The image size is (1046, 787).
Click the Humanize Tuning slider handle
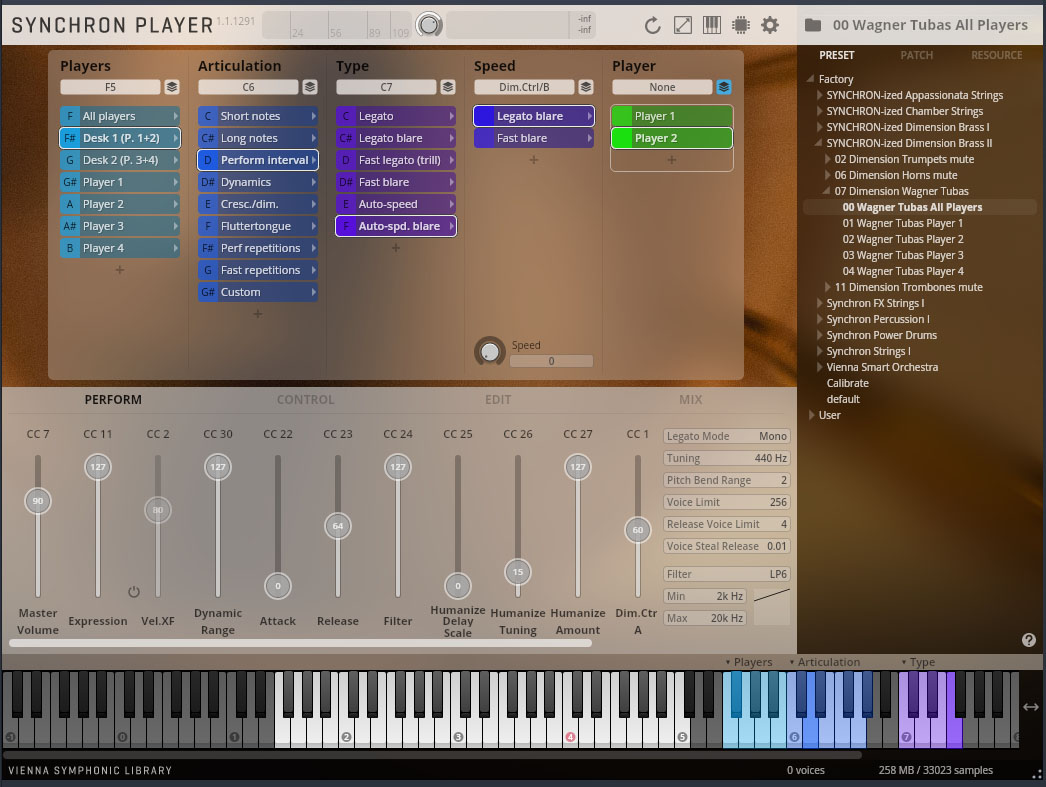[518, 572]
